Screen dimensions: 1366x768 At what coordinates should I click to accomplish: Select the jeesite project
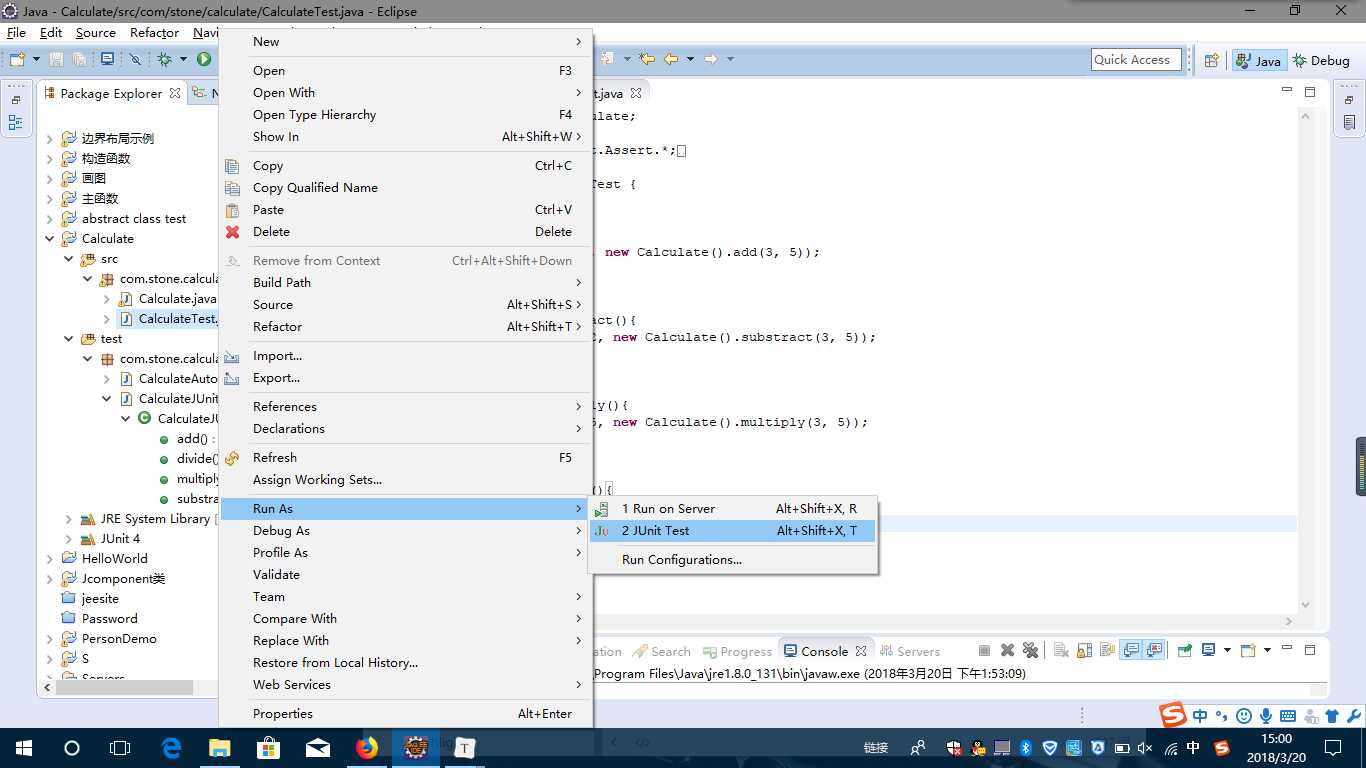click(90, 599)
